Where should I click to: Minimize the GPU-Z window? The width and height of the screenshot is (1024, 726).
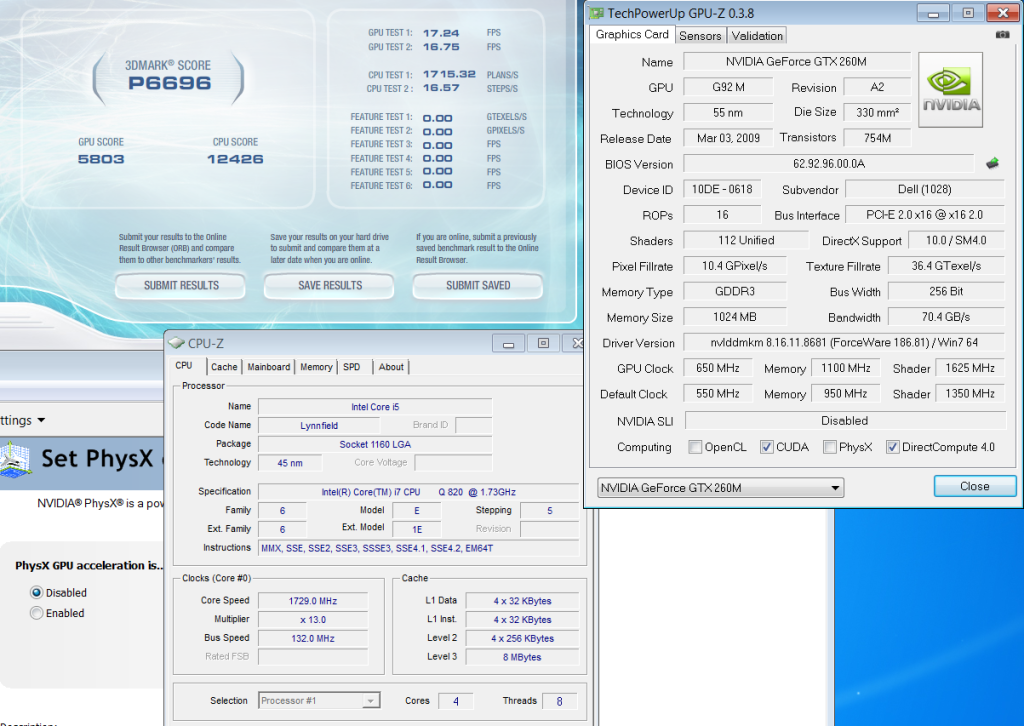pyautogui.click(x=933, y=13)
